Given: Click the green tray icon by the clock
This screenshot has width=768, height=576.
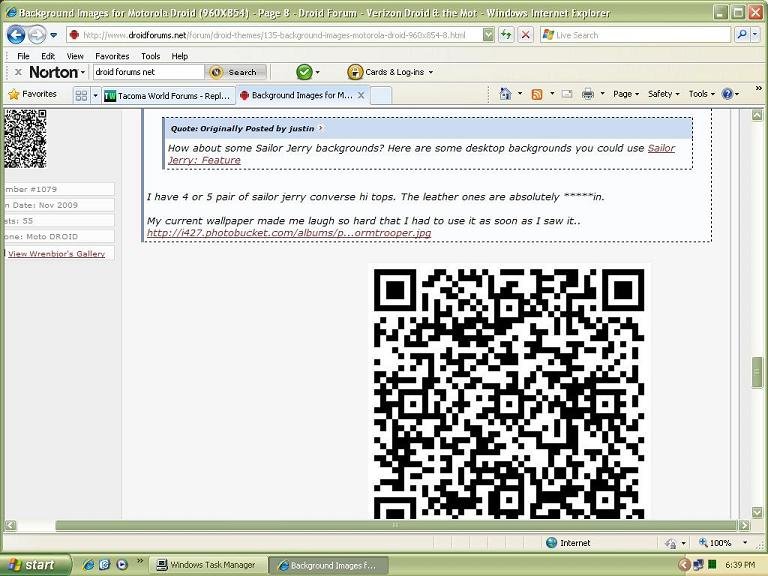Looking at the screenshot, I should tap(713, 565).
